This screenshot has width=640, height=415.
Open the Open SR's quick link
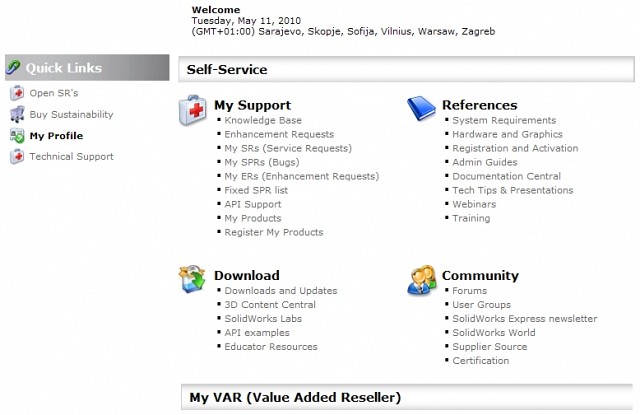53,93
